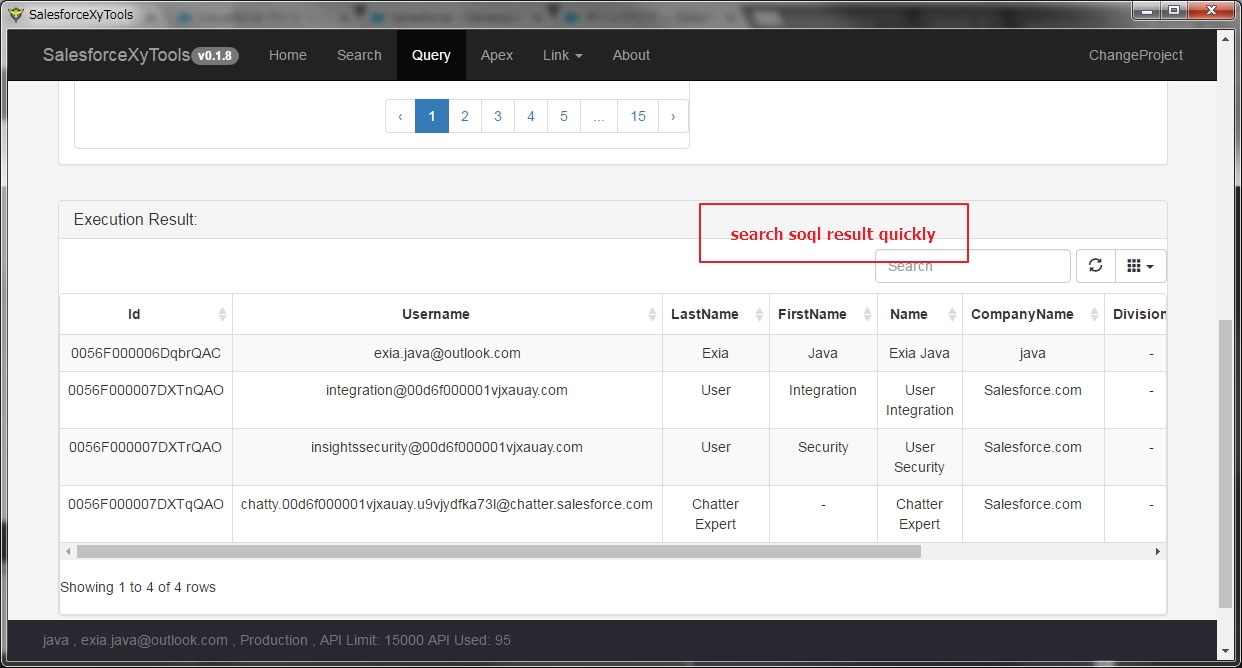Screen dimensions: 1242x668
Task: Click the table scrollbar right arrow
Action: coord(1158,551)
